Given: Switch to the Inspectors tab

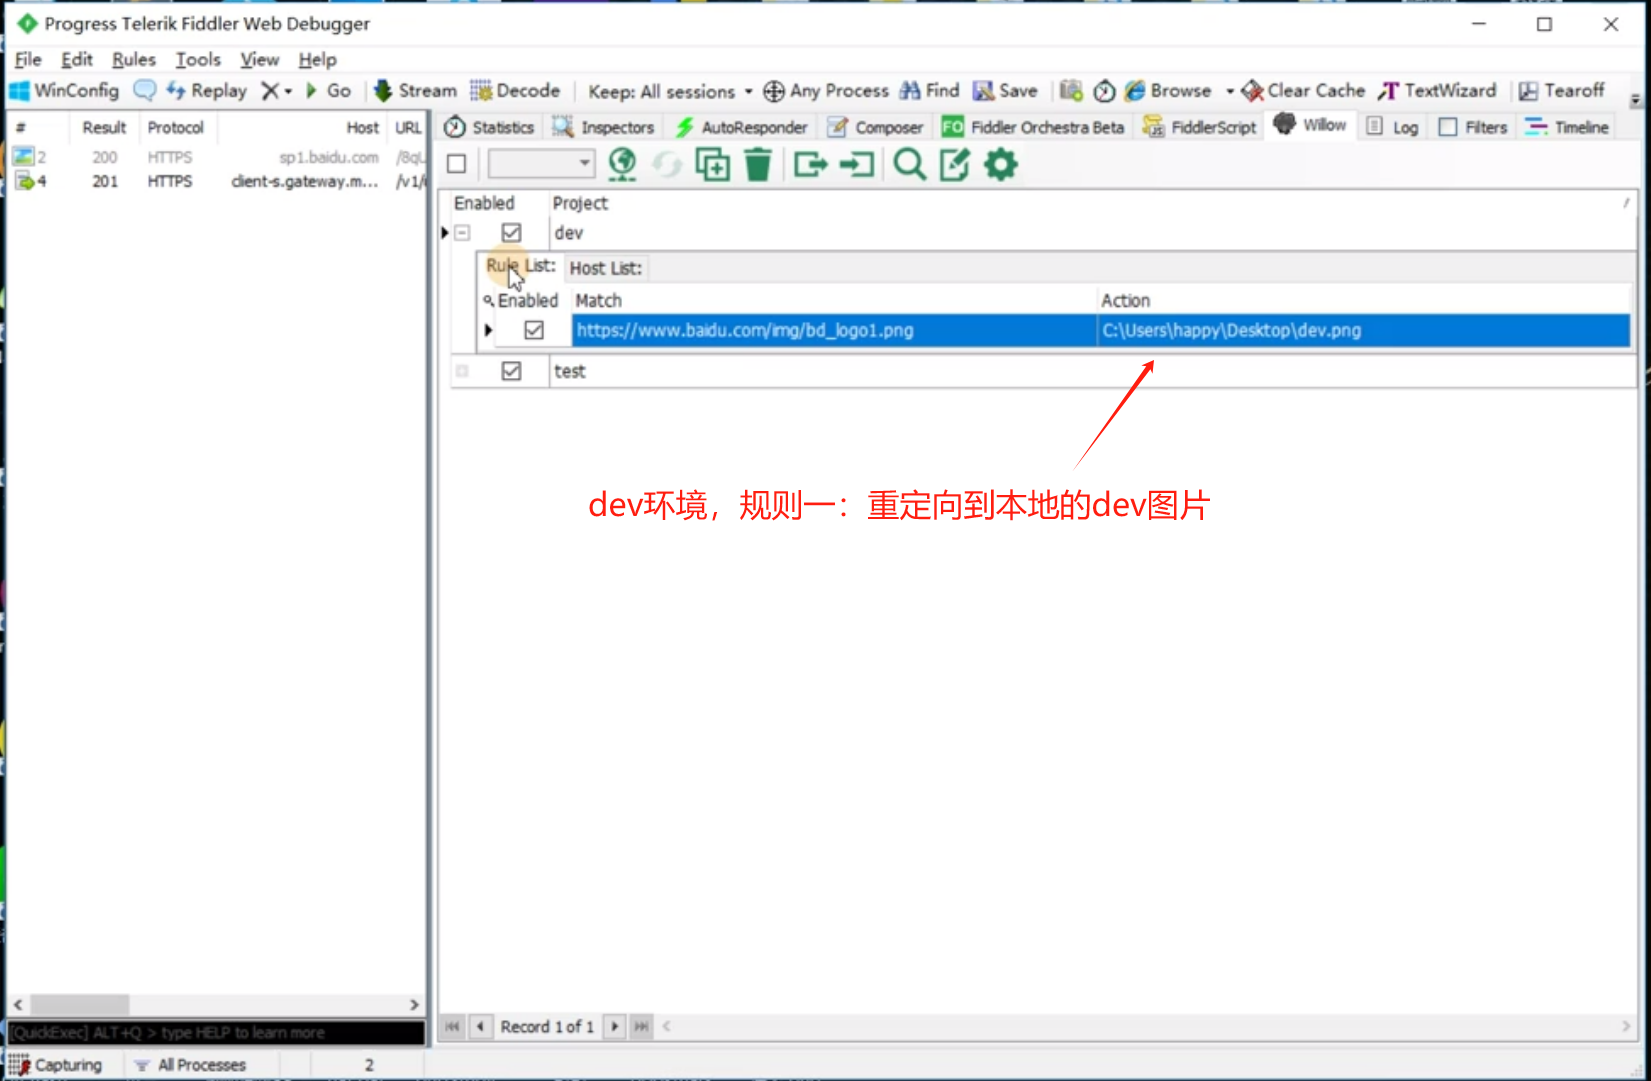Looking at the screenshot, I should click(603, 127).
